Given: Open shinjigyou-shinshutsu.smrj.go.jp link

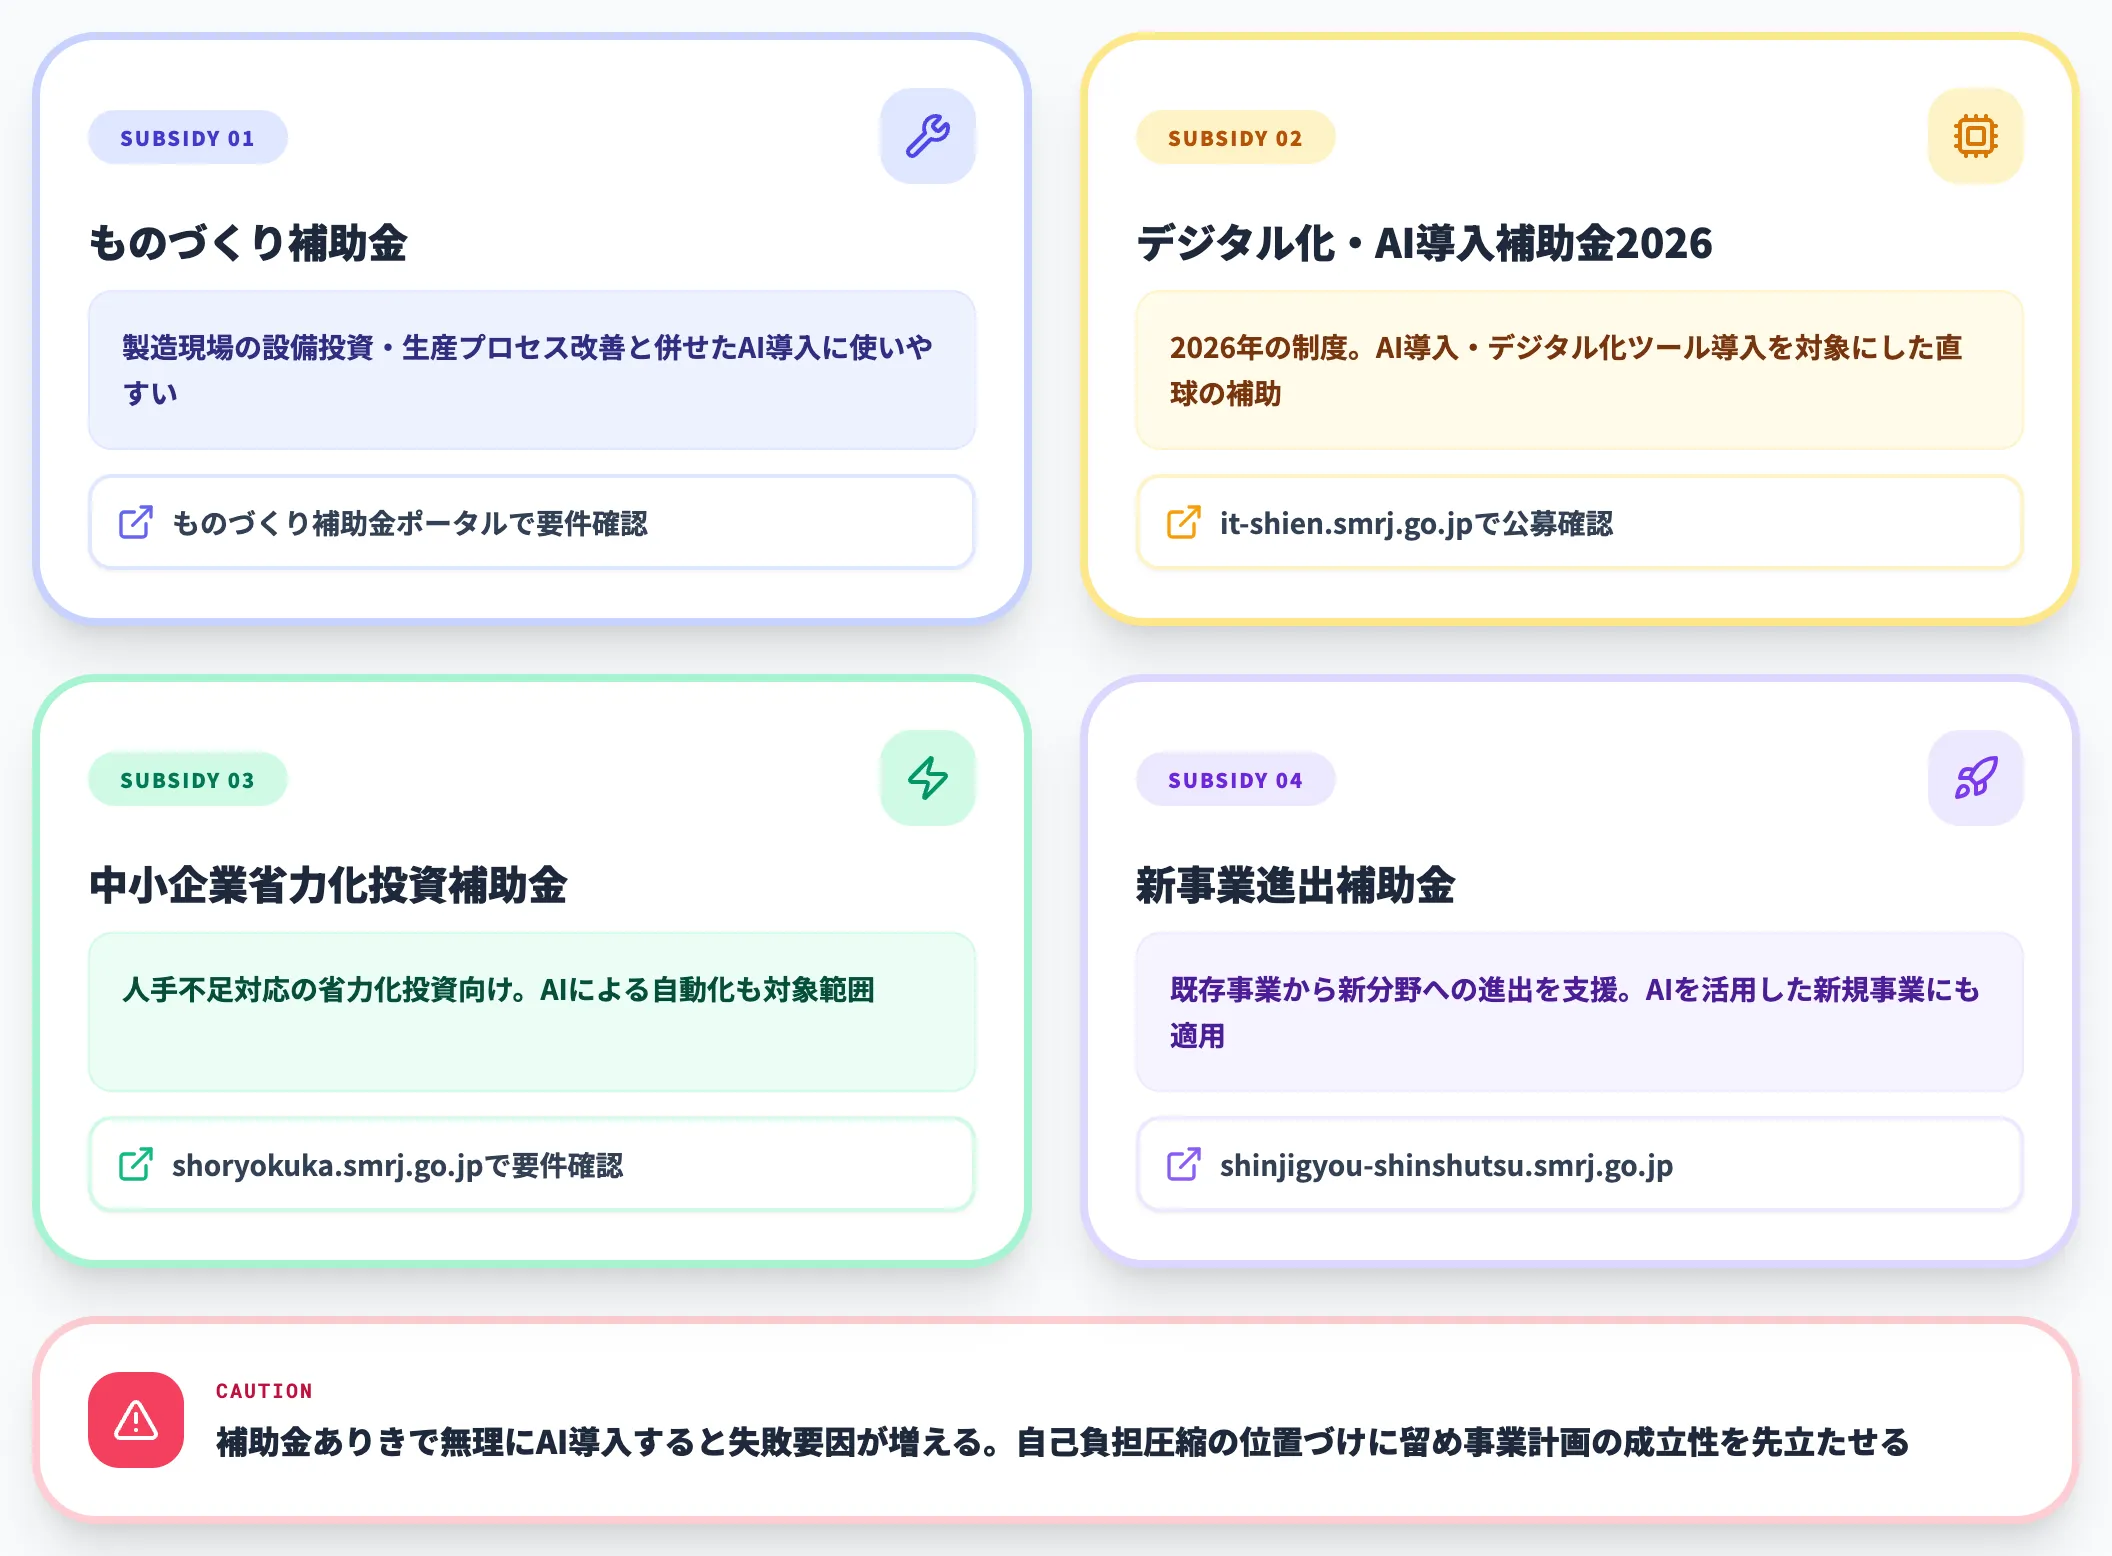Looking at the screenshot, I should (1447, 1165).
